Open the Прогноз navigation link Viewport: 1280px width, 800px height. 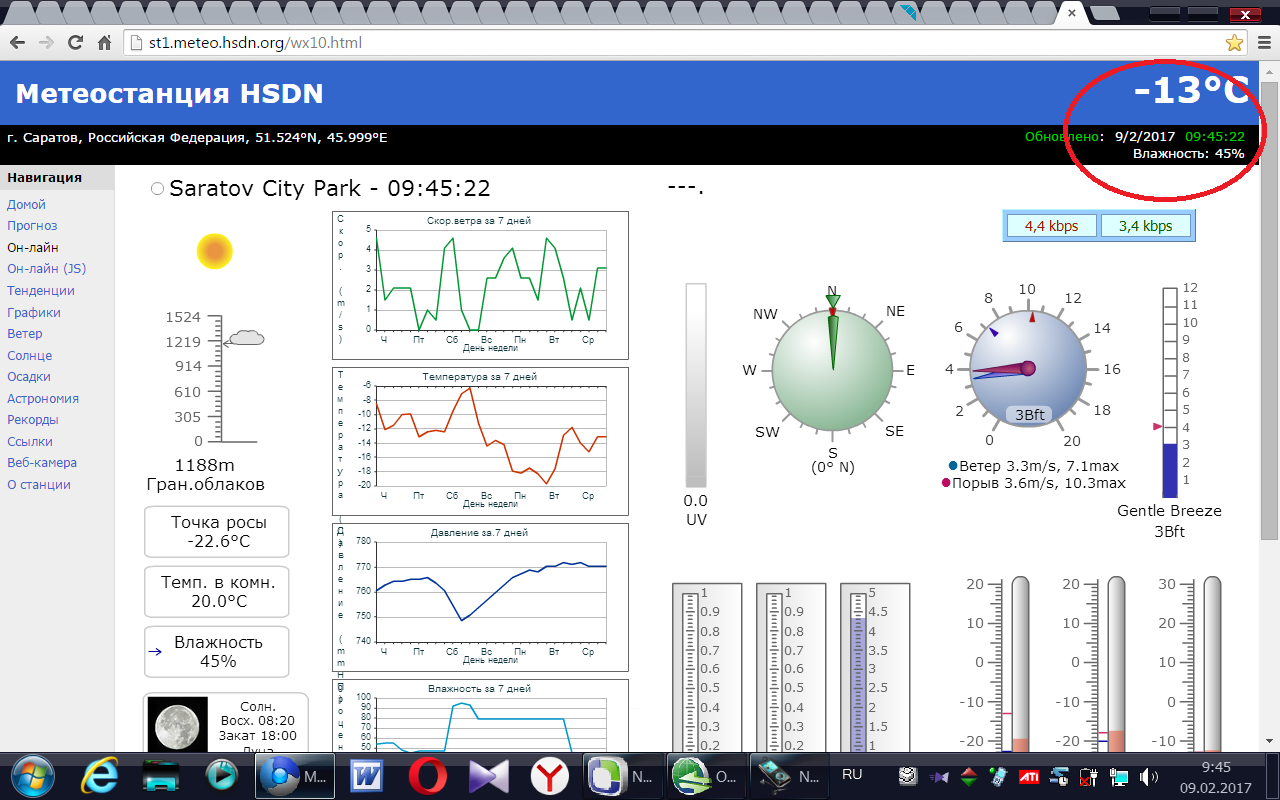coord(32,226)
